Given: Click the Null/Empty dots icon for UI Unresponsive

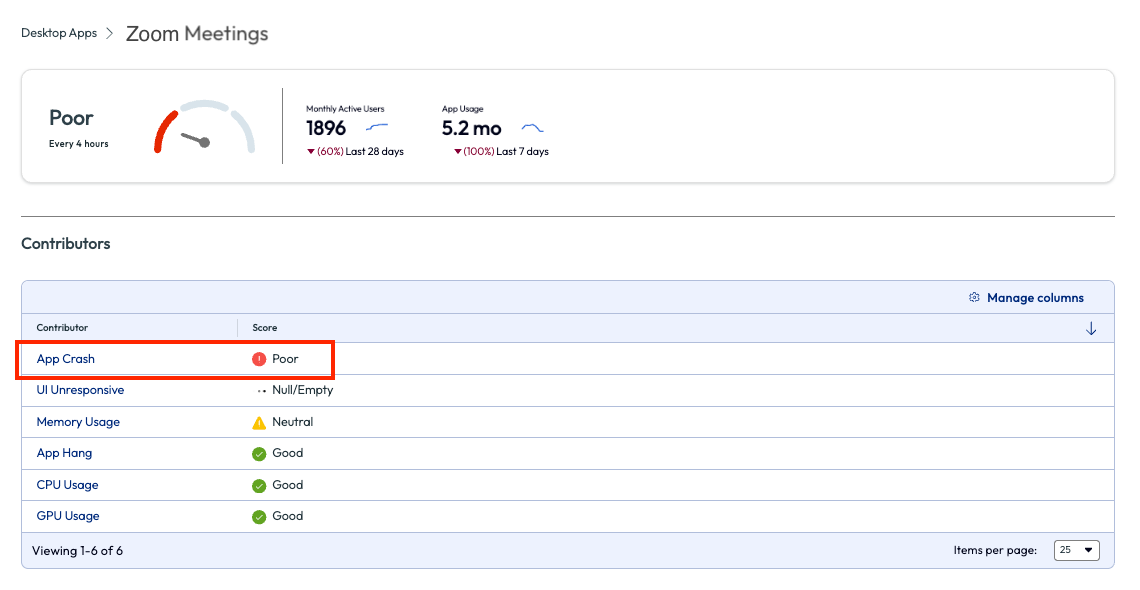Looking at the screenshot, I should tap(261, 391).
